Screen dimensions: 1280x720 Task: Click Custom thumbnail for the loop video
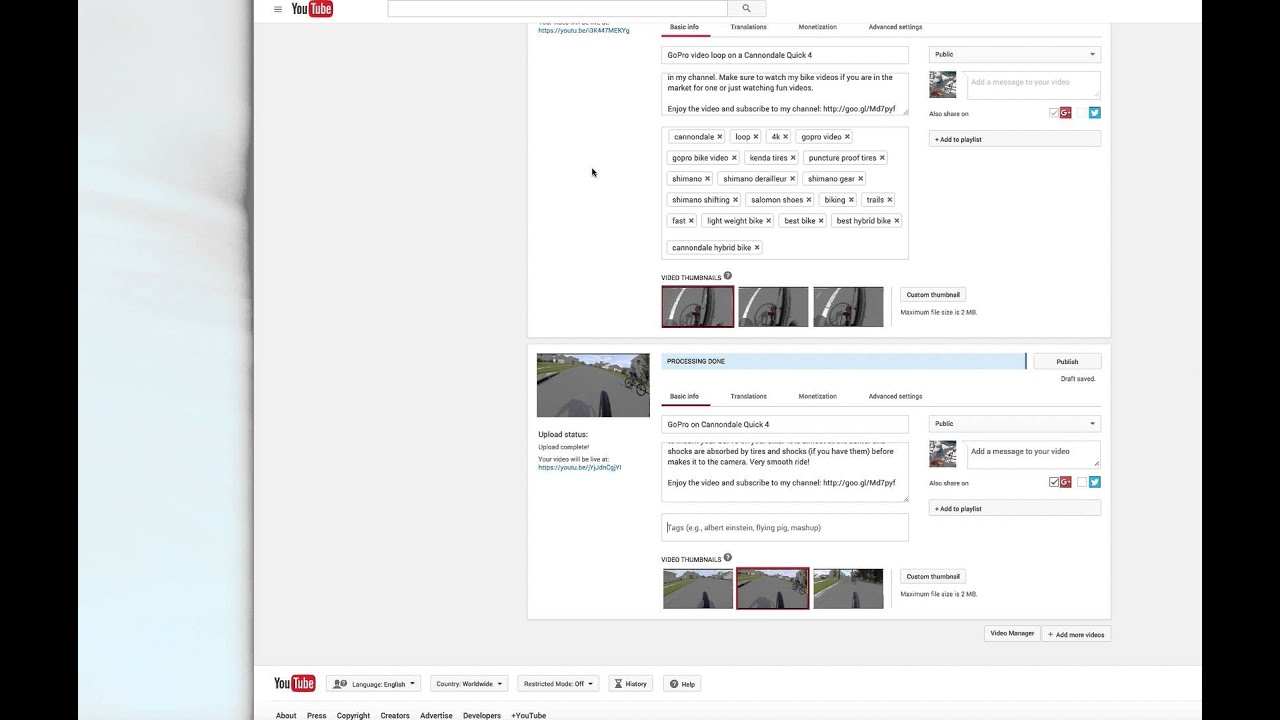point(933,295)
